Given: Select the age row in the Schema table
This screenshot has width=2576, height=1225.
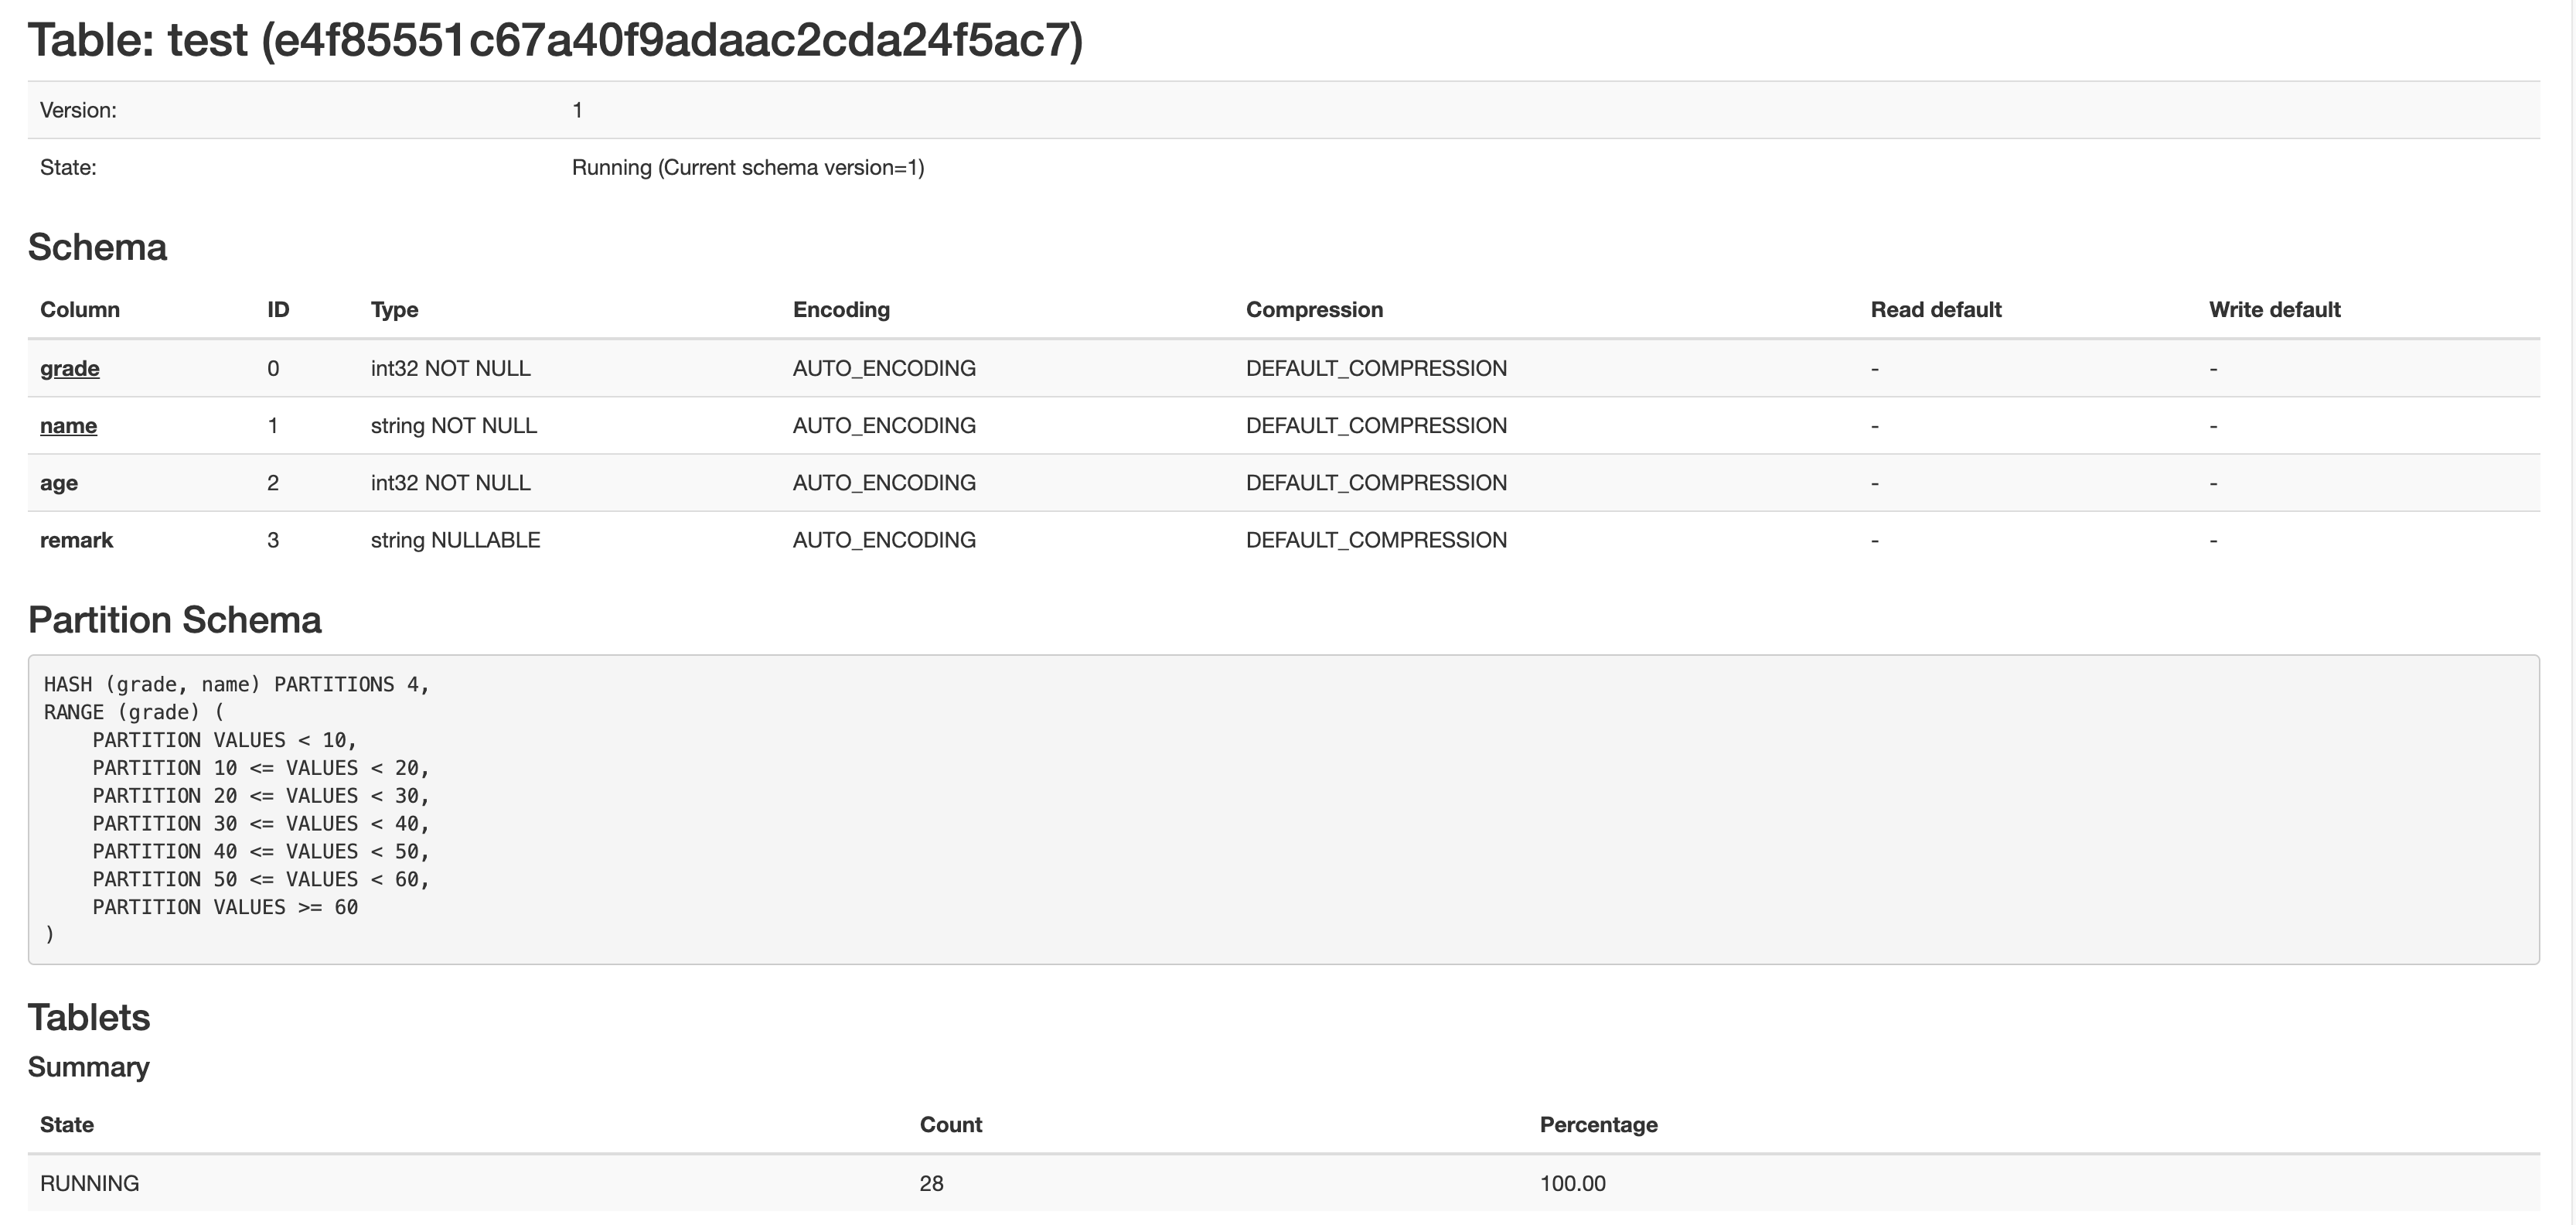Looking at the screenshot, I should (x=59, y=482).
